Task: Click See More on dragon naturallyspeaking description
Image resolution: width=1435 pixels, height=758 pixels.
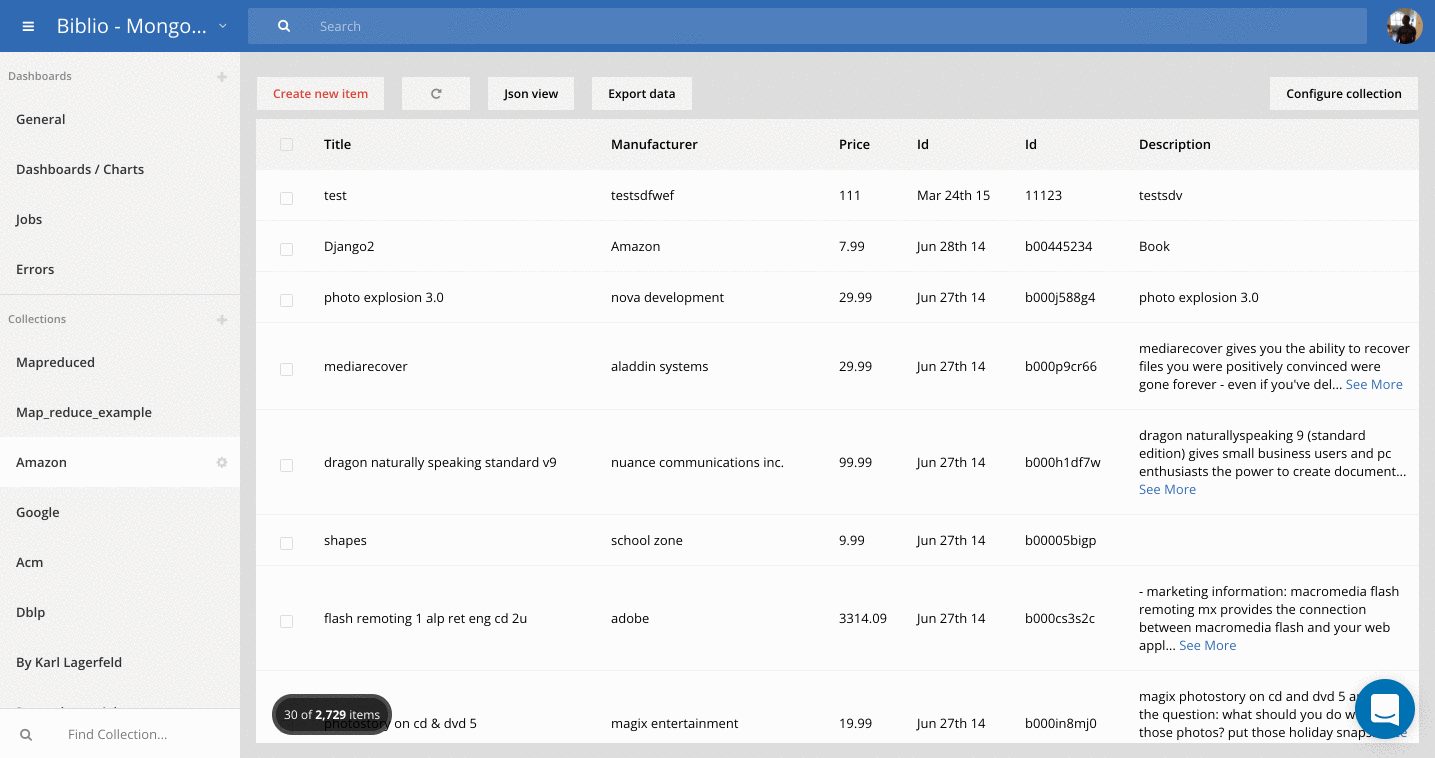Action: (x=1167, y=489)
